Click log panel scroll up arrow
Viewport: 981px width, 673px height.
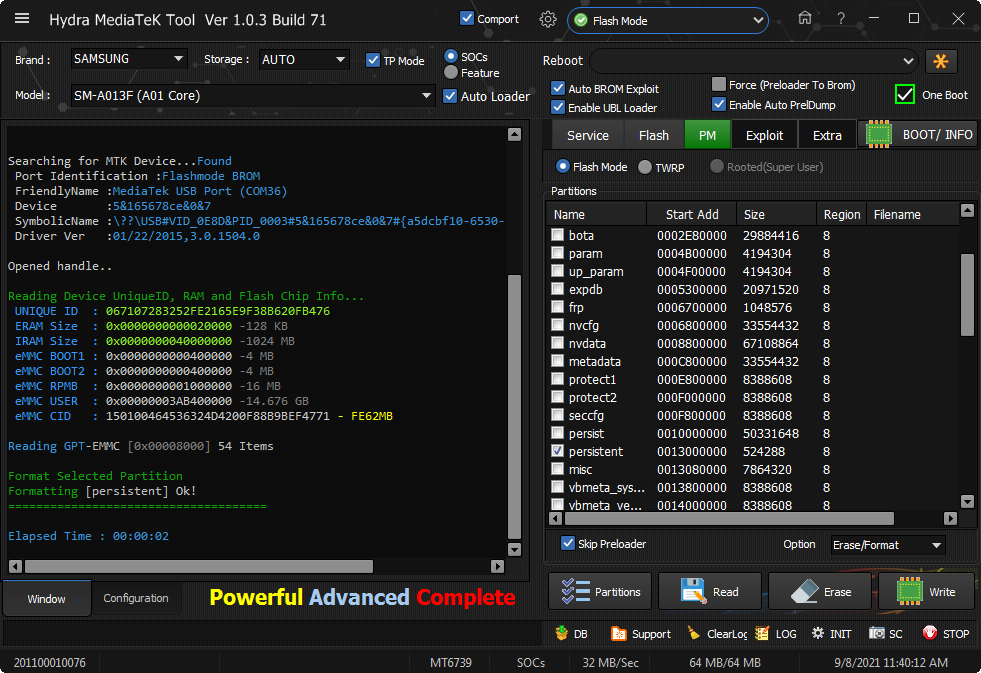[514, 134]
